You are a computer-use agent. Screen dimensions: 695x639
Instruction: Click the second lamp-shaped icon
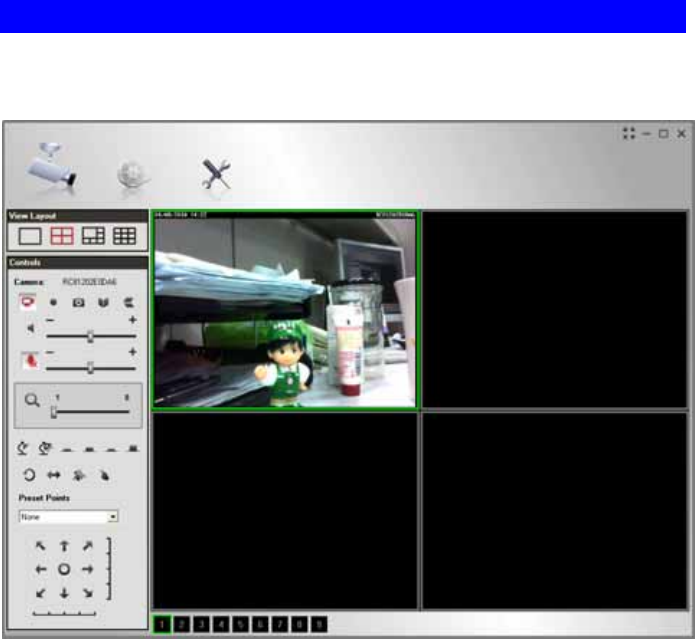44,448
